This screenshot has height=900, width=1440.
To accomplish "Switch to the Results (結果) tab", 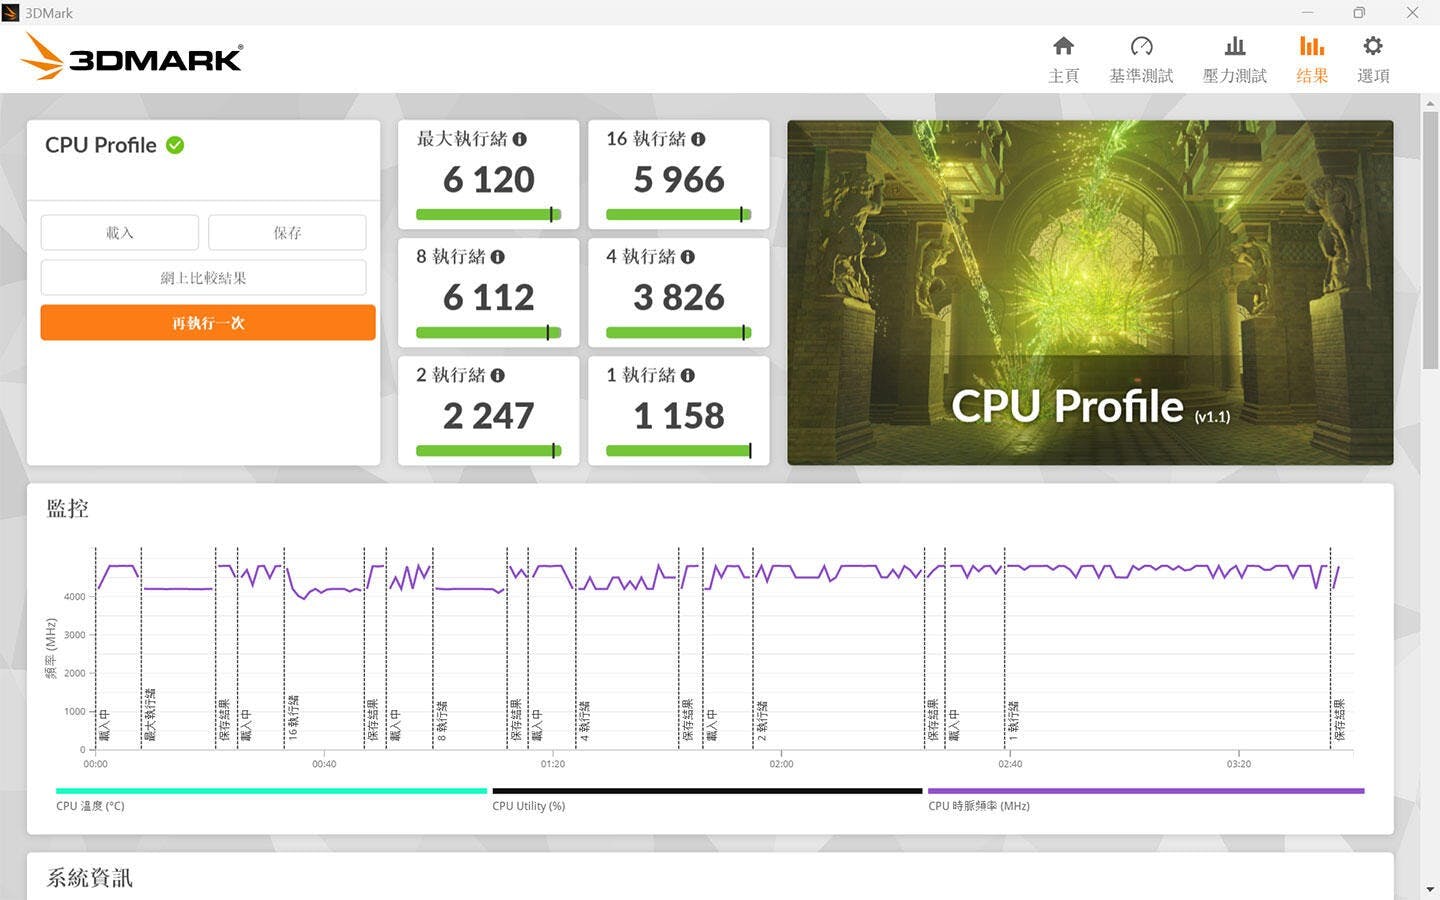I will click(1311, 59).
